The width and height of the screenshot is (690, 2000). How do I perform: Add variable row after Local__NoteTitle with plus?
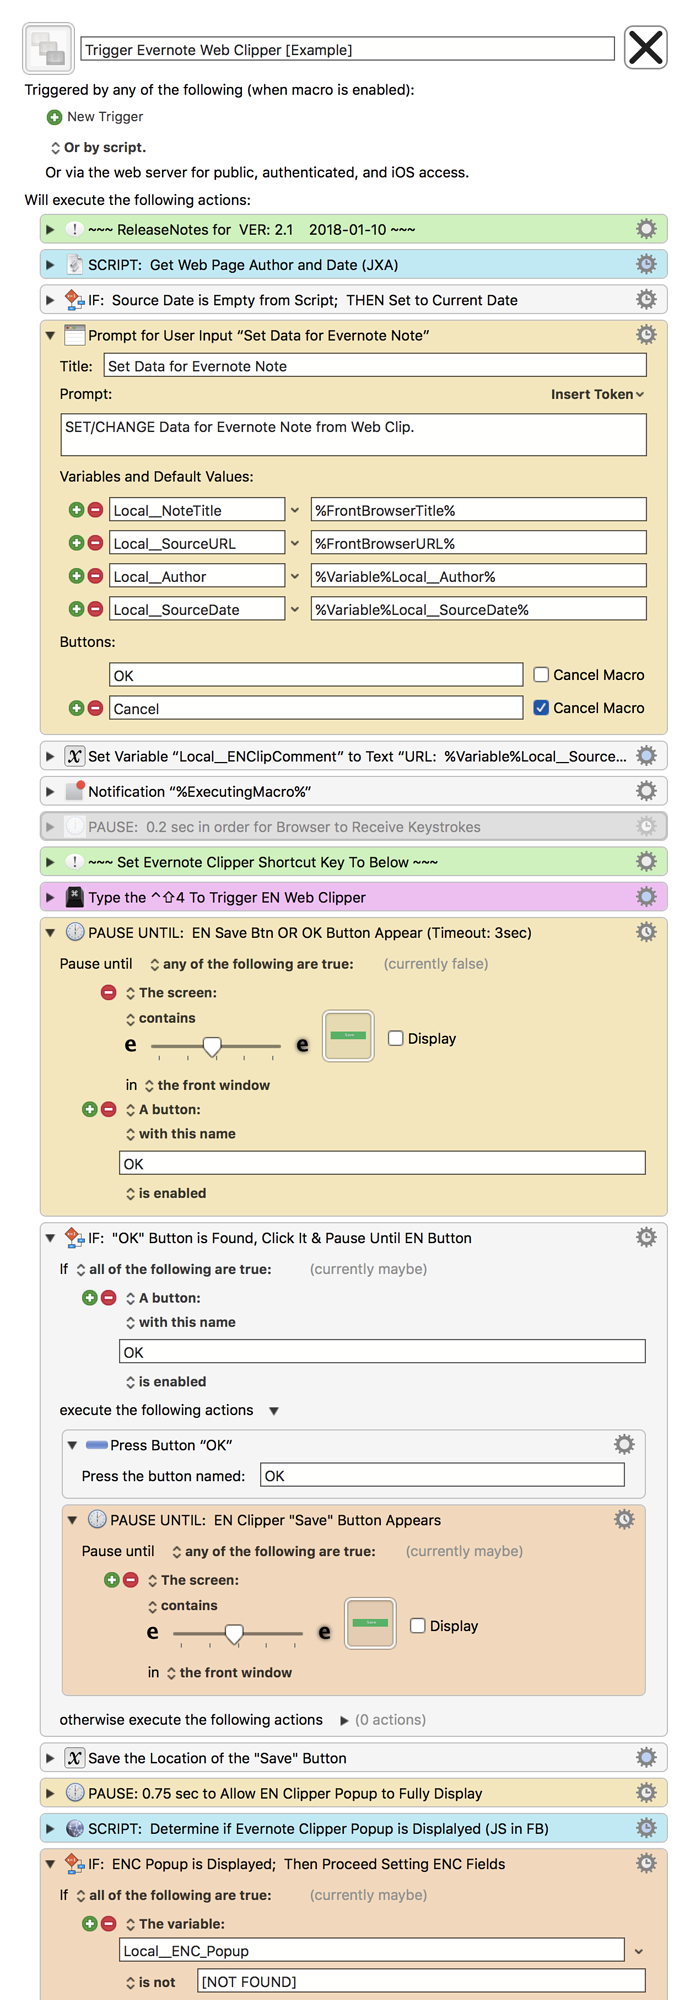click(x=76, y=510)
